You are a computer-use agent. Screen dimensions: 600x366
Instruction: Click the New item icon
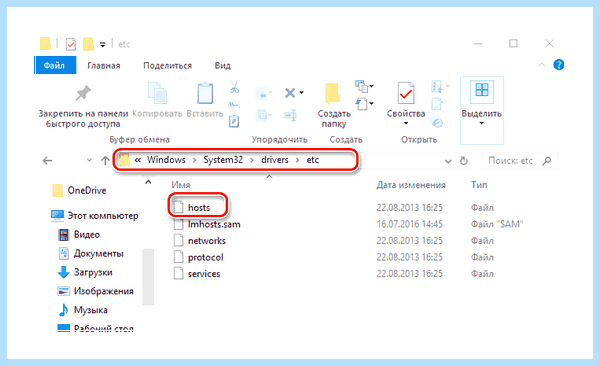point(361,86)
